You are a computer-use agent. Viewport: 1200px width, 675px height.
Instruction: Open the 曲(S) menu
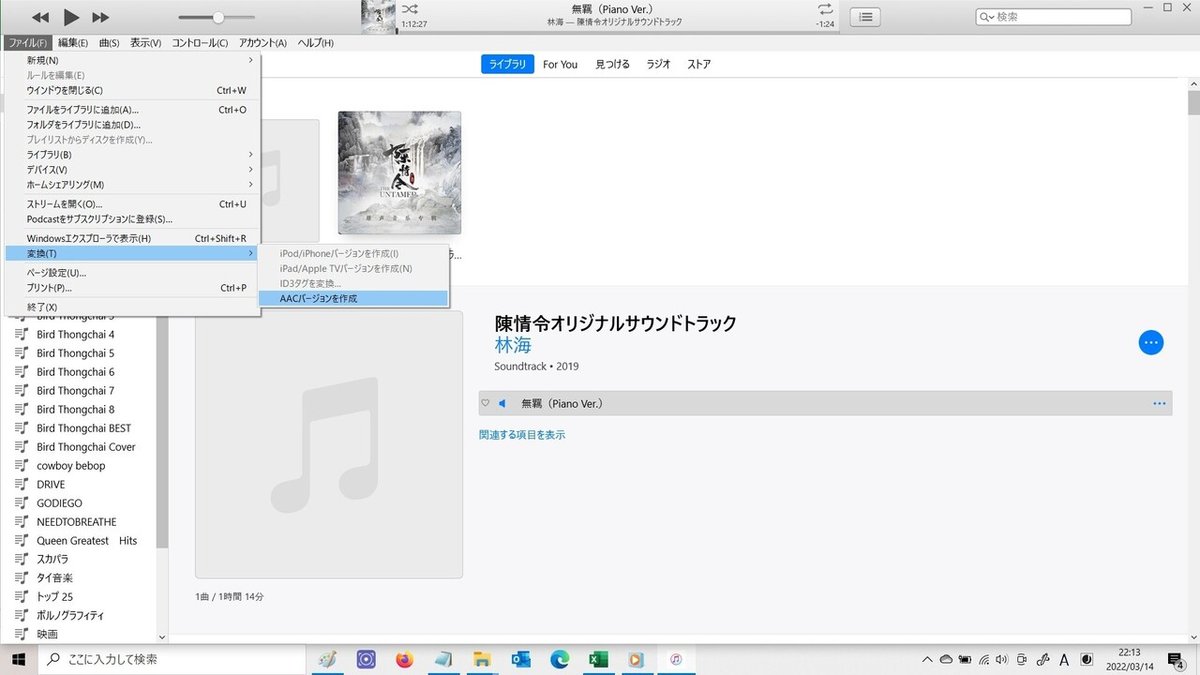pyautogui.click(x=108, y=43)
